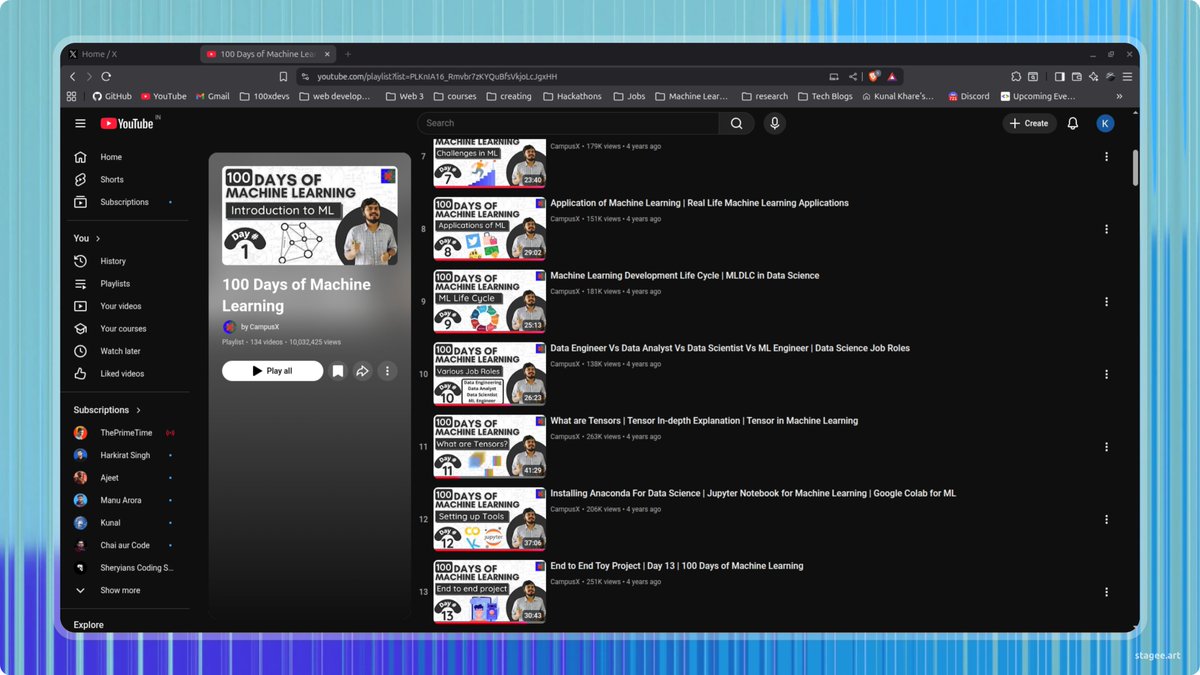Open the Gmail bookmark
This screenshot has height=675, width=1200.
point(213,96)
